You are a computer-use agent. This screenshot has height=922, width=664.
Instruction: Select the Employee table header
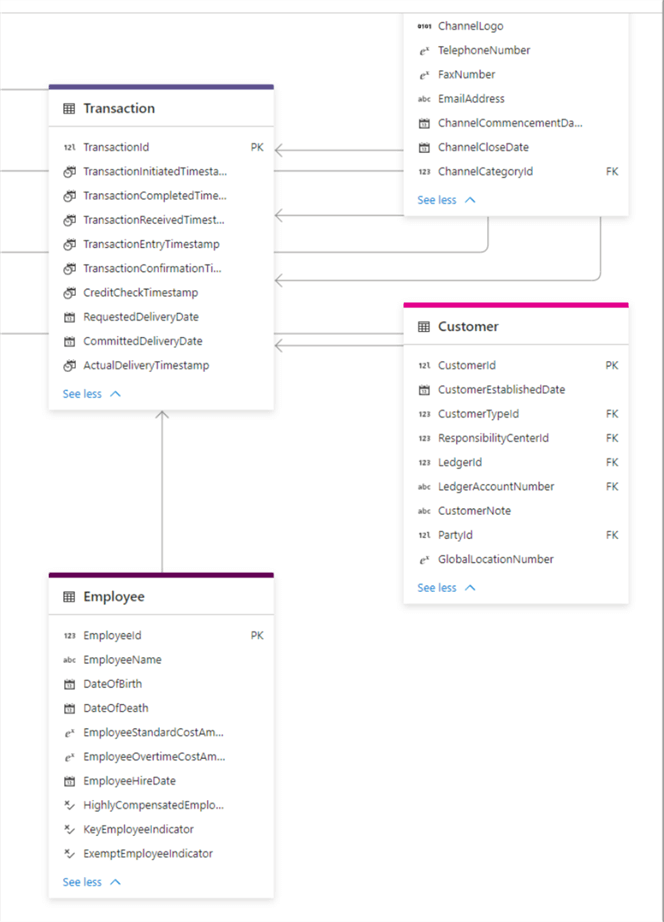coord(161,596)
